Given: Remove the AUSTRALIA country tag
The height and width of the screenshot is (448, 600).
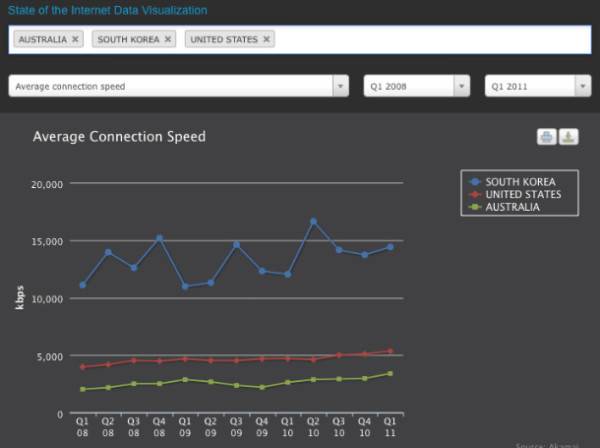Looking at the screenshot, I should (75, 39).
